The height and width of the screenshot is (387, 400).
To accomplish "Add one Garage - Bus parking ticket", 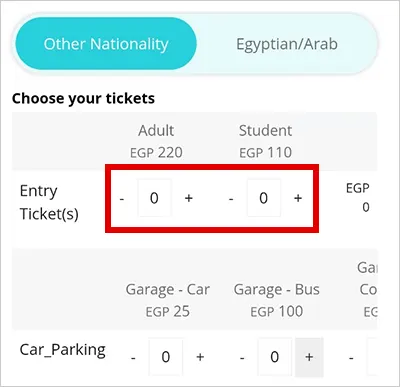I will coord(309,357).
